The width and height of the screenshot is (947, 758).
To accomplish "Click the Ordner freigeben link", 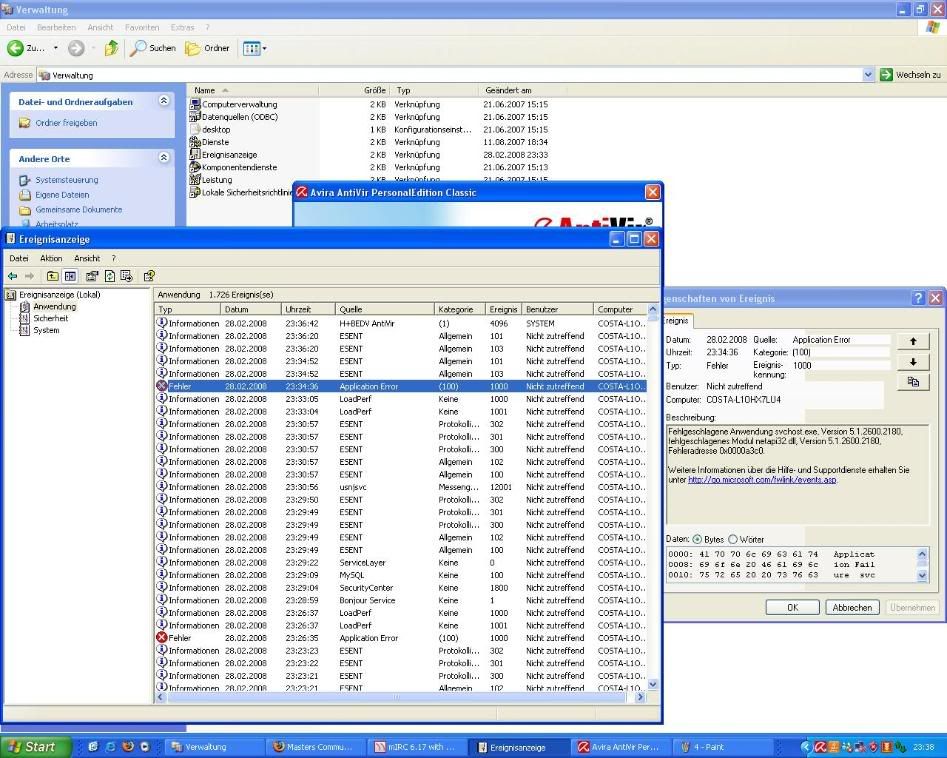I will tap(66, 123).
